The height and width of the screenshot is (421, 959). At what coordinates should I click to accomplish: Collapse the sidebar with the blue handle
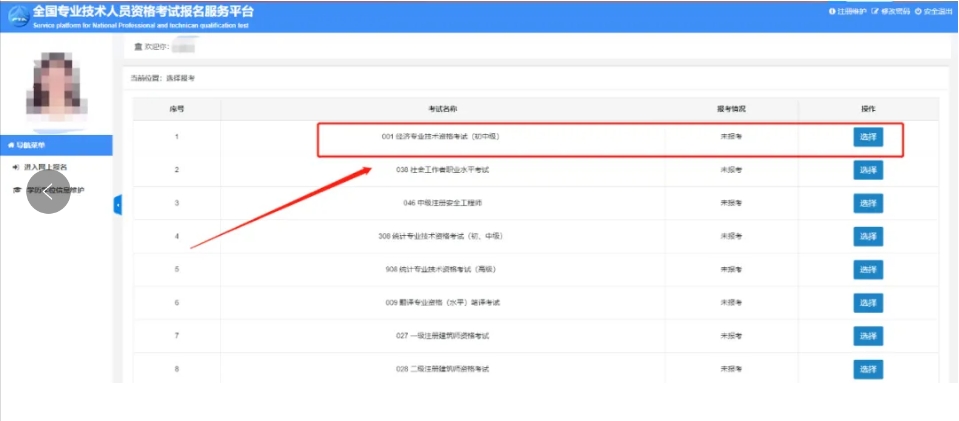pos(117,205)
